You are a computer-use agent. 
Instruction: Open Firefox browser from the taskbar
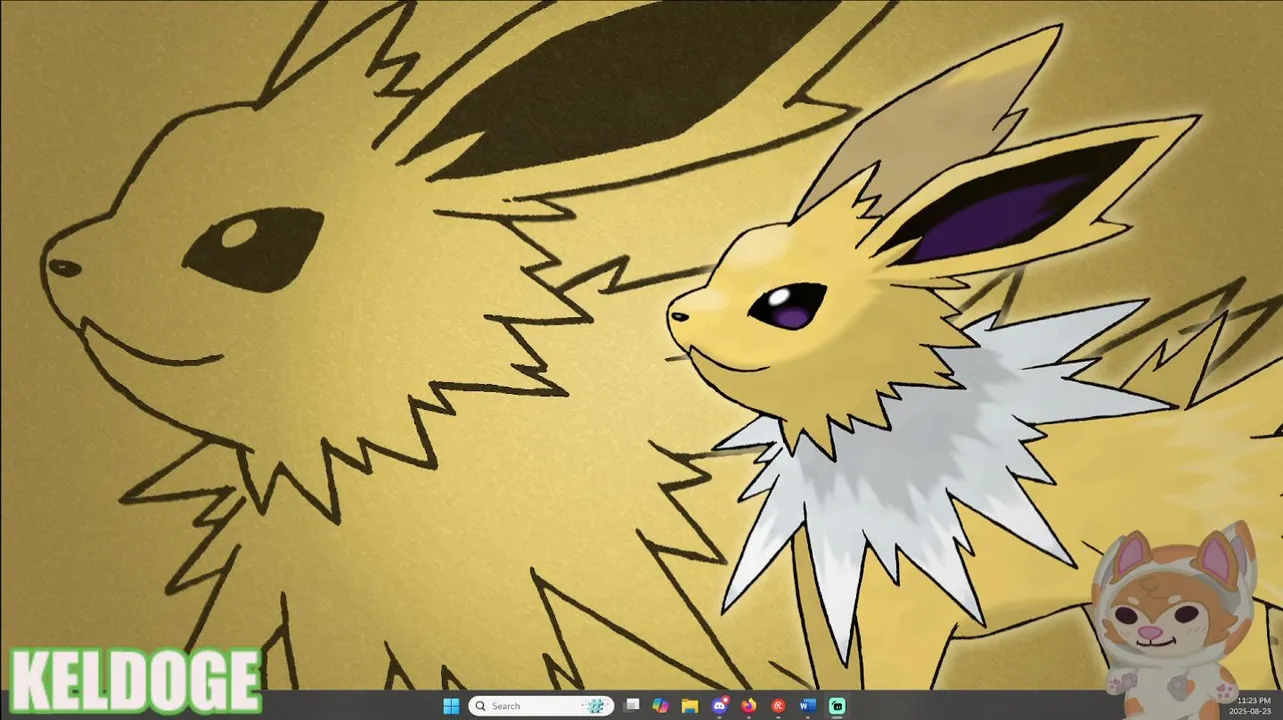749,706
